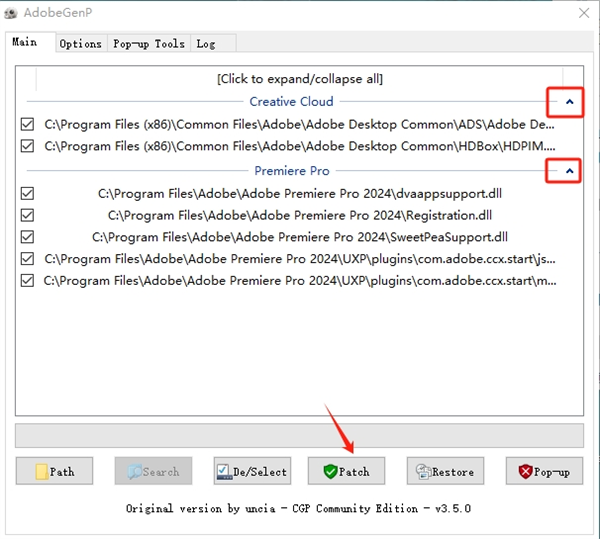This screenshot has height=539, width=600.
Task: Open the Options tab
Action: pyautogui.click(x=81, y=44)
